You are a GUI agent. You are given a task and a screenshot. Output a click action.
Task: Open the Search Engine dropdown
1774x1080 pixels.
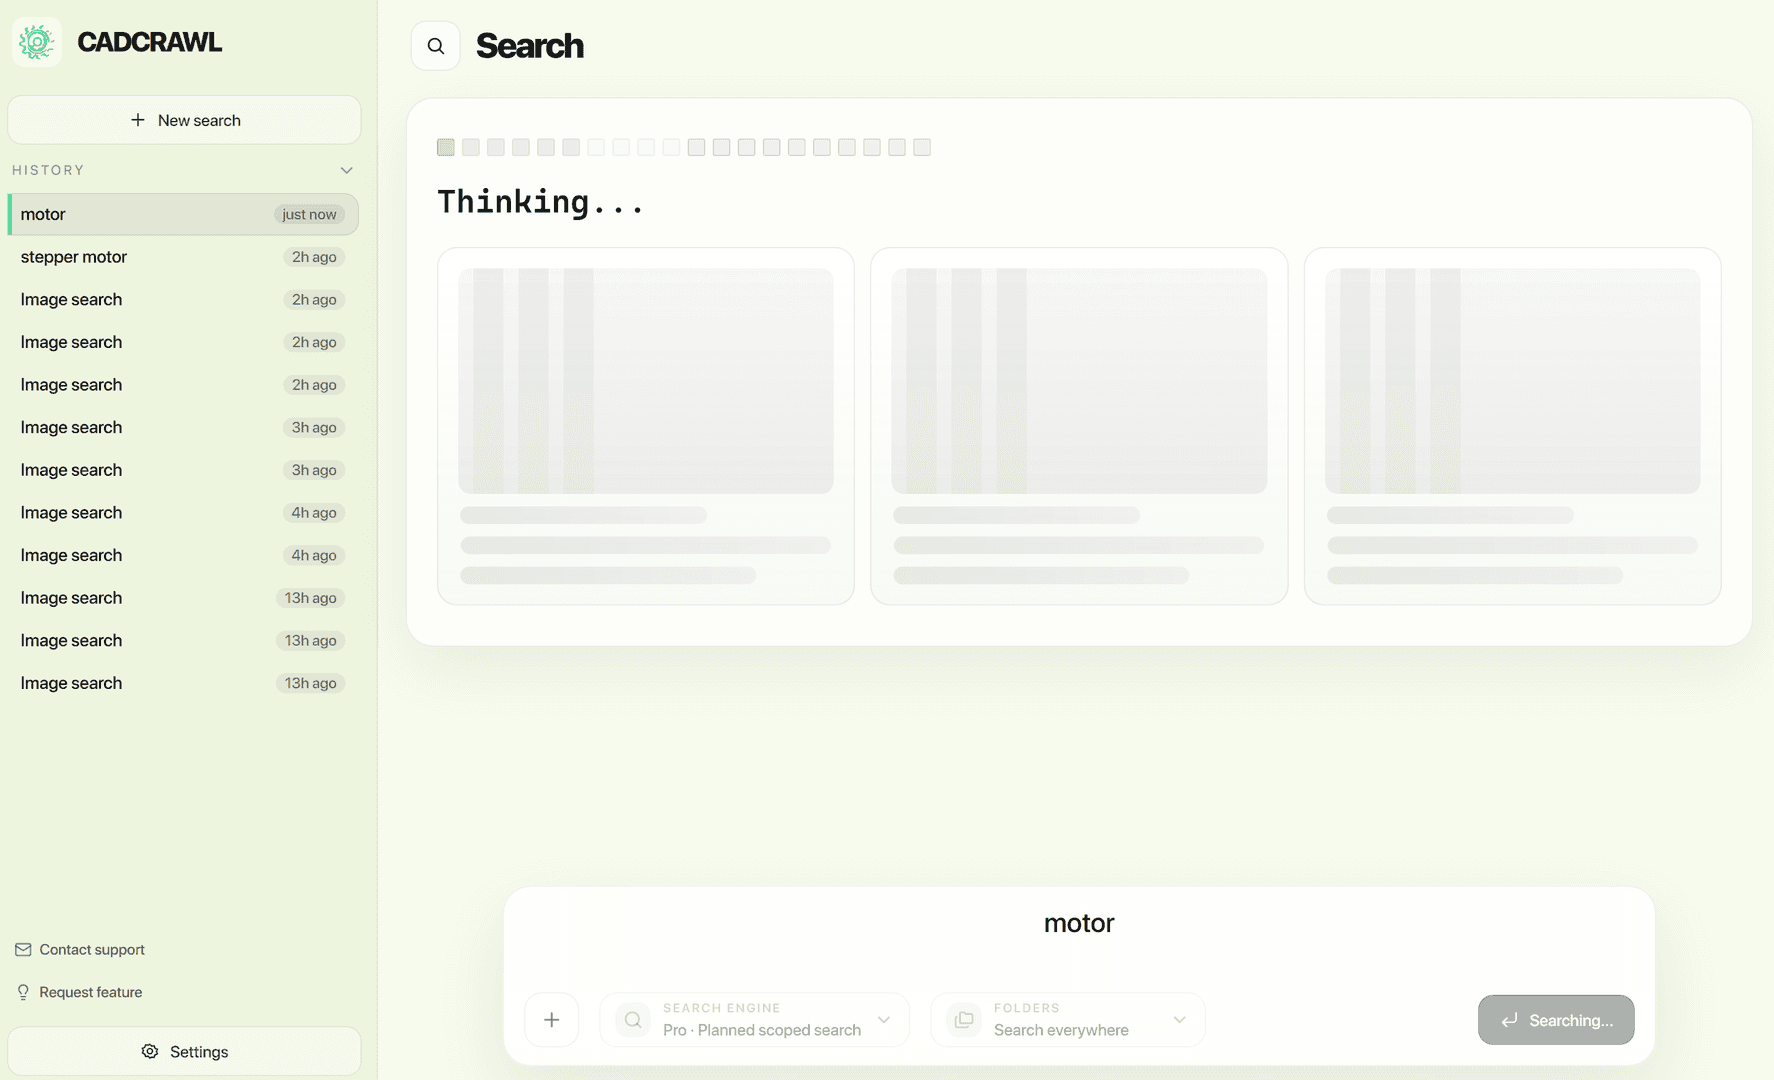[754, 1020]
